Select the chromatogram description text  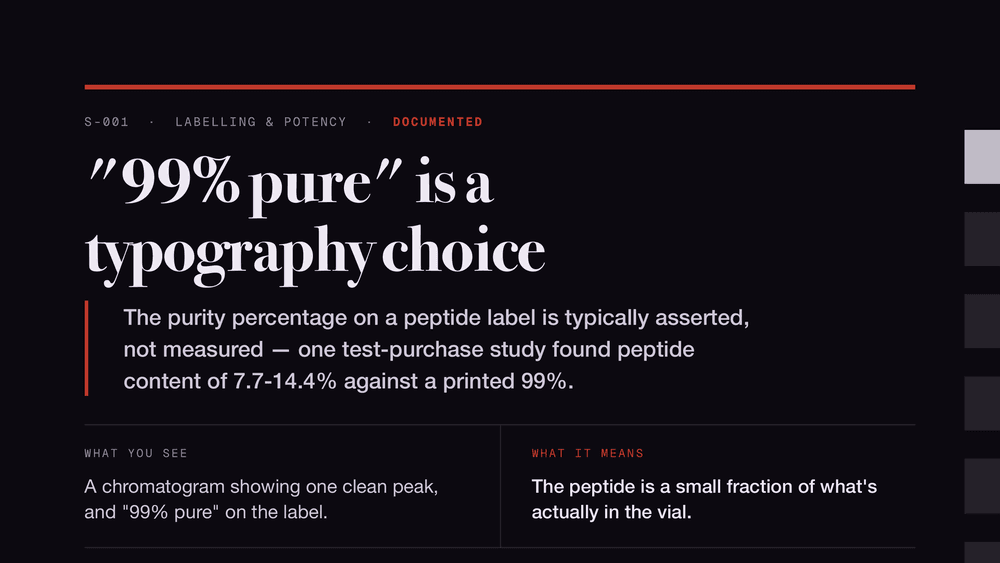261,499
